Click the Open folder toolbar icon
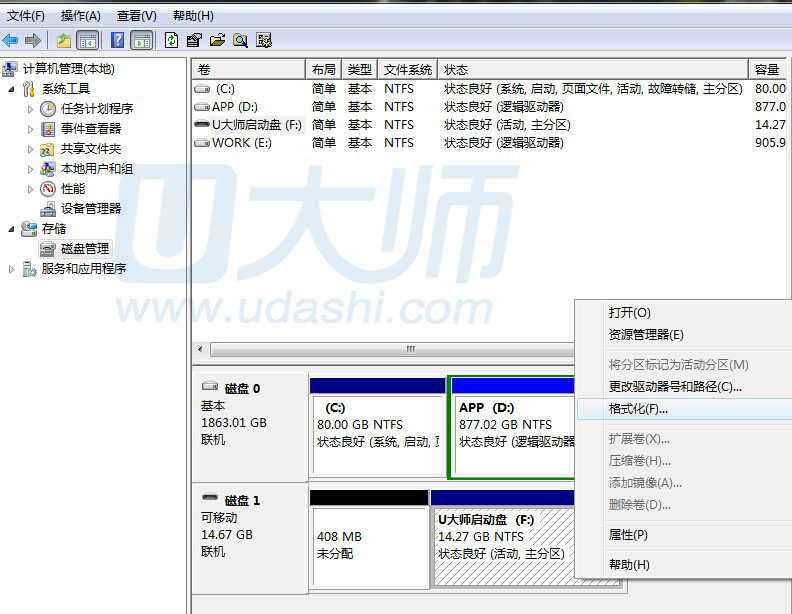The height and width of the screenshot is (614, 792). point(218,40)
